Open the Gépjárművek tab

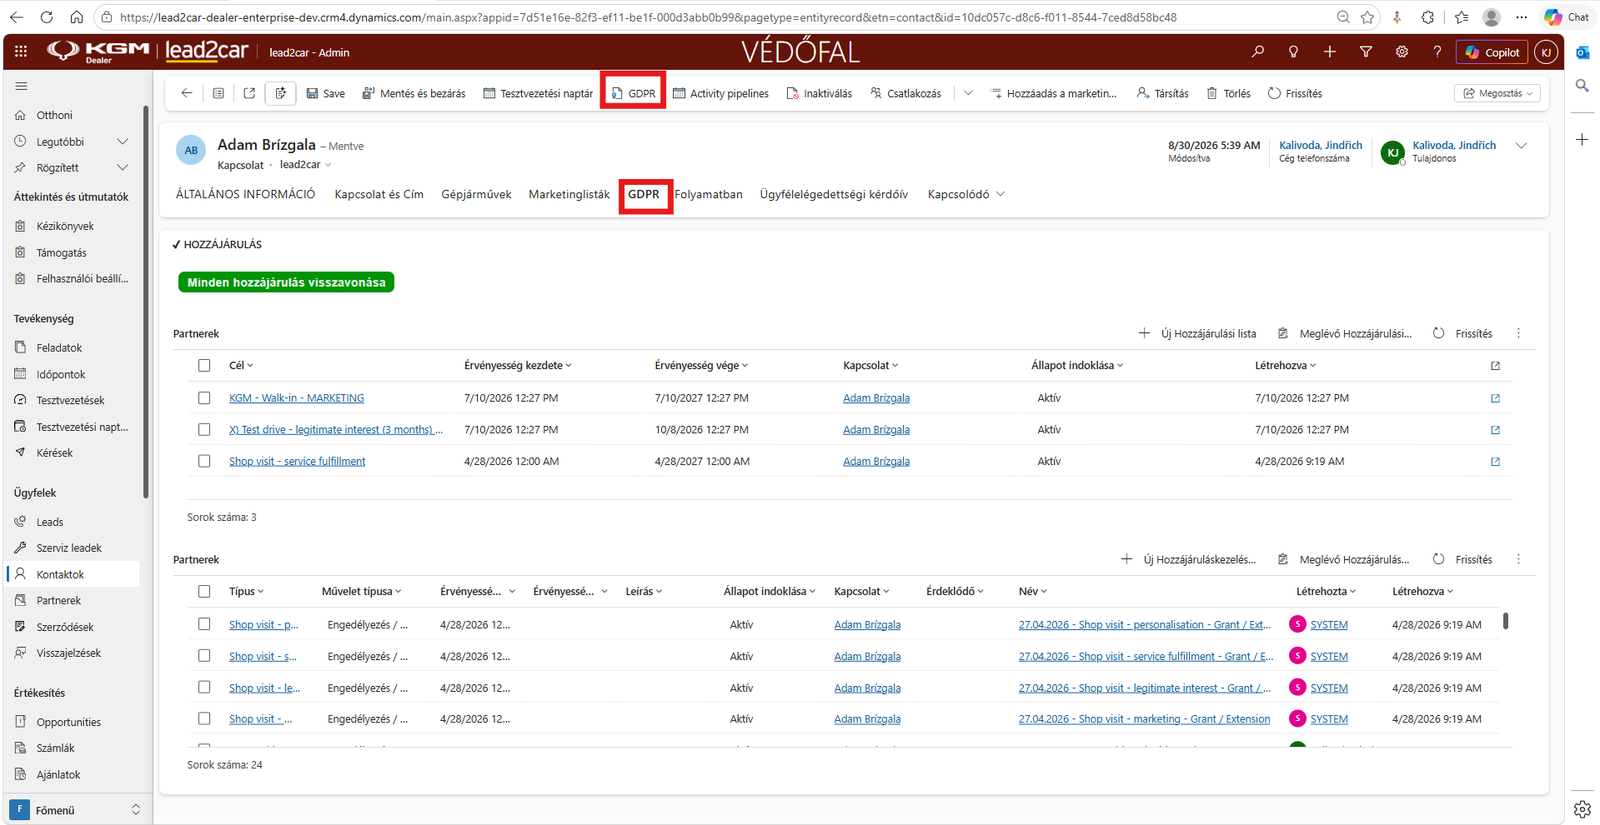(476, 194)
